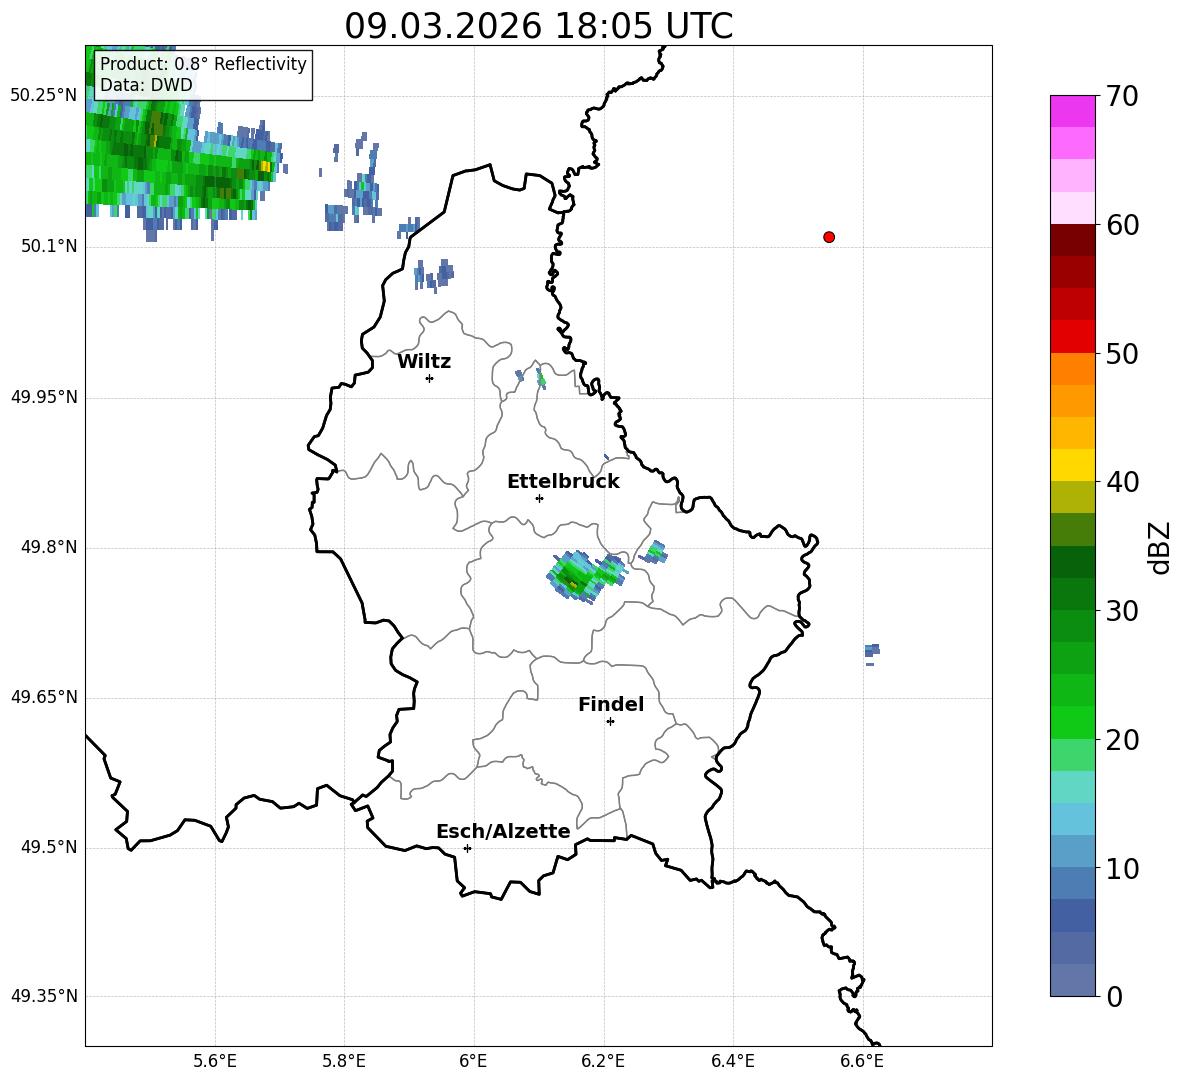This screenshot has width=1184, height=1081.
Task: Click the slate-blue colorbar segment above 0
Action: click(x=1072, y=980)
